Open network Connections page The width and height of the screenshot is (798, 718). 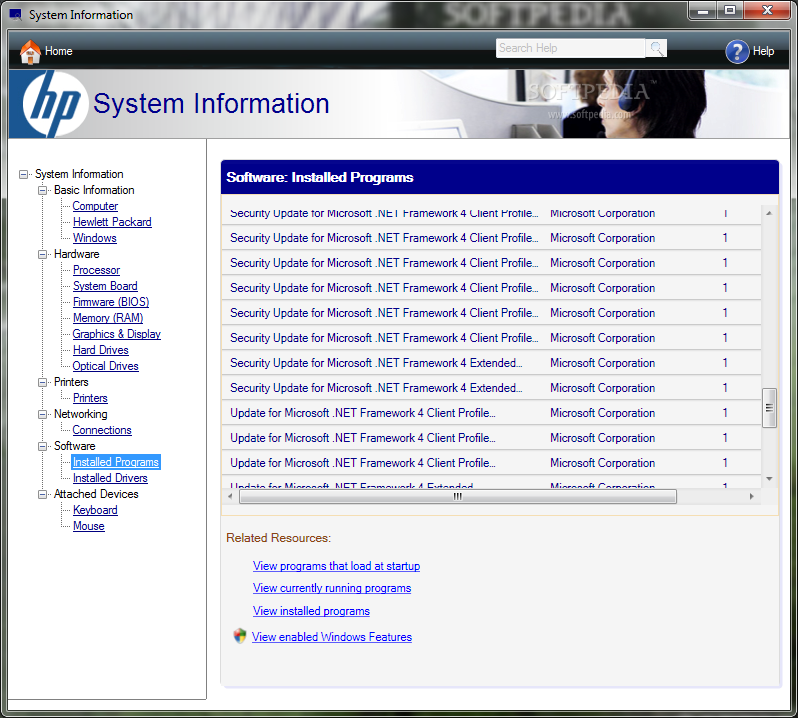pyautogui.click(x=102, y=430)
